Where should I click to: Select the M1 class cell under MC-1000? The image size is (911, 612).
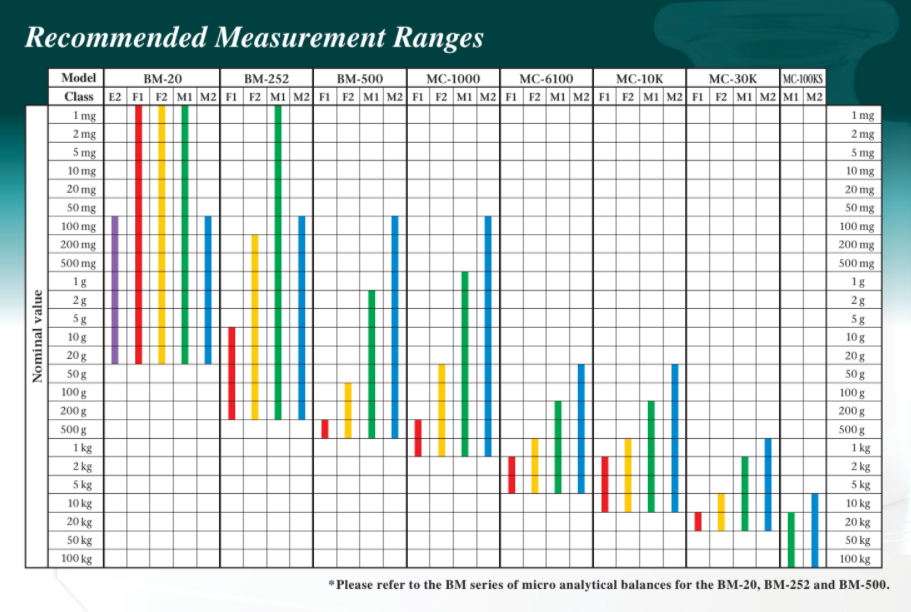pos(464,97)
